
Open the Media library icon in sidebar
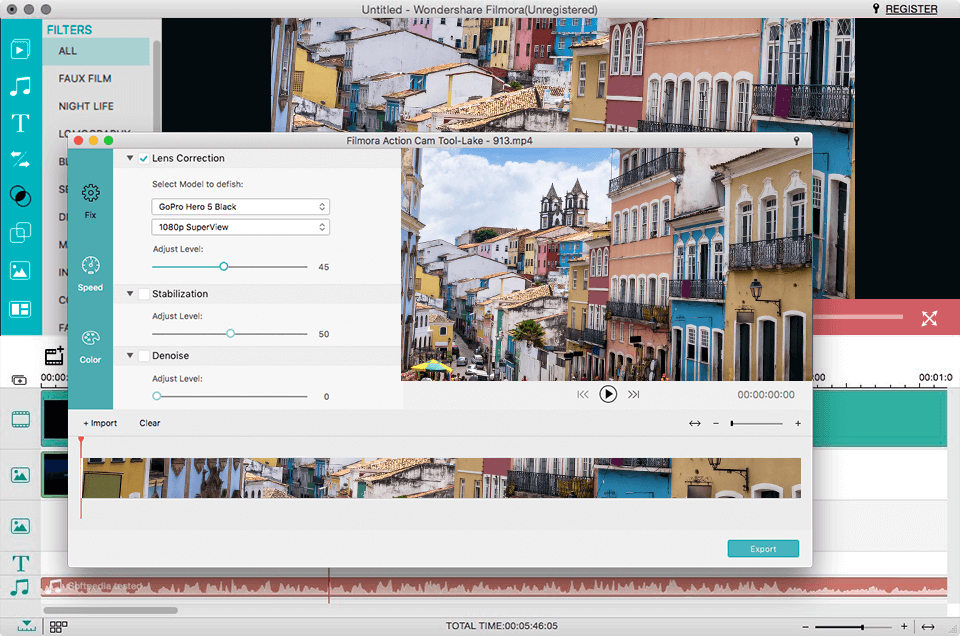[x=20, y=49]
